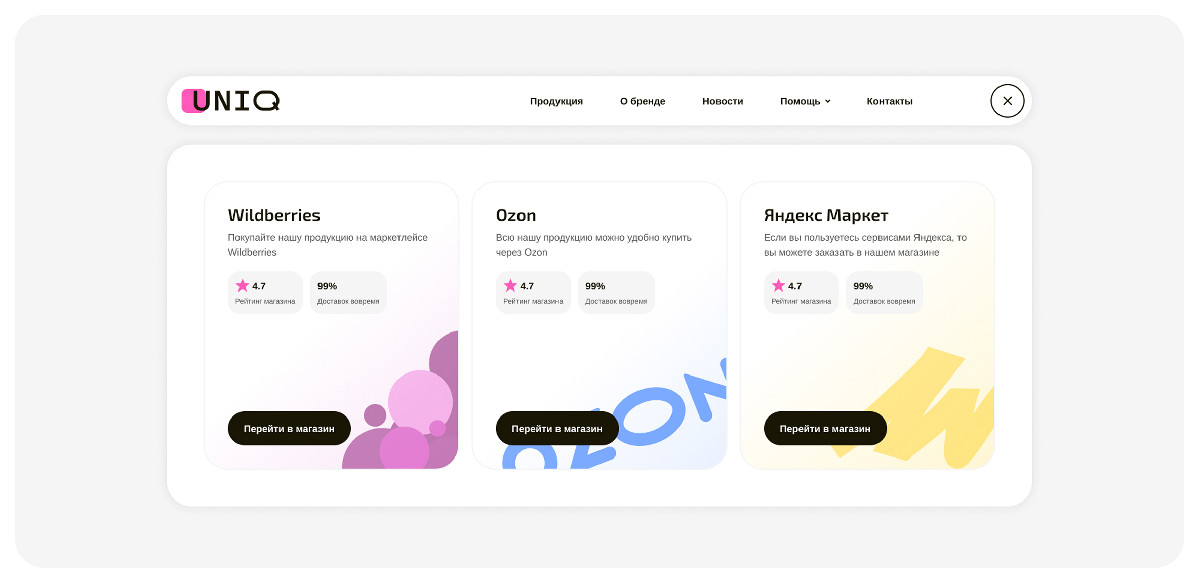This screenshot has width=1200, height=584.
Task: Click the 4.7 rating on Wildberries card
Action: click(x=265, y=292)
